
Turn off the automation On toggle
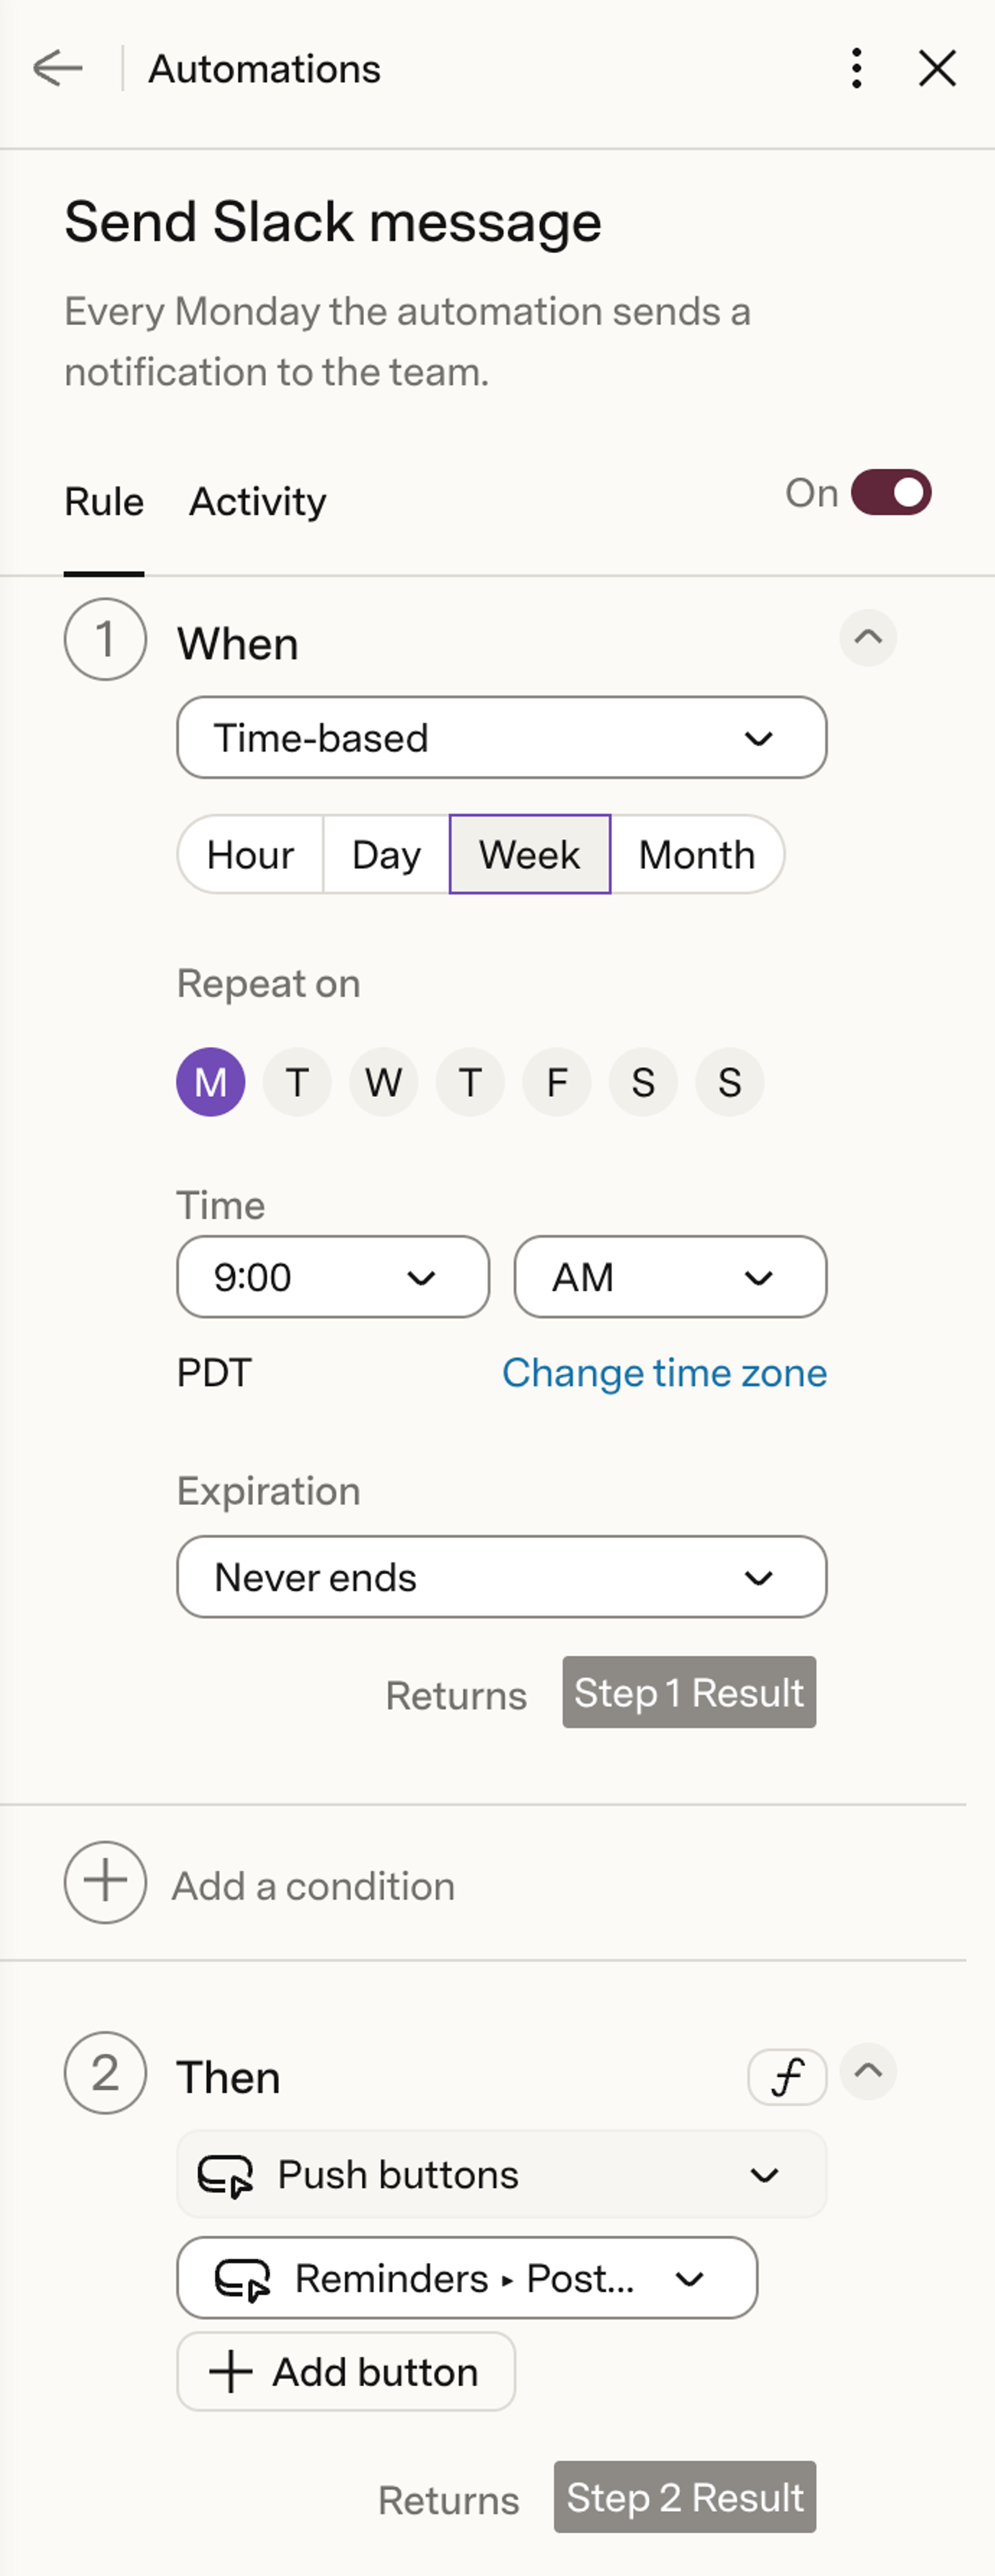click(890, 493)
